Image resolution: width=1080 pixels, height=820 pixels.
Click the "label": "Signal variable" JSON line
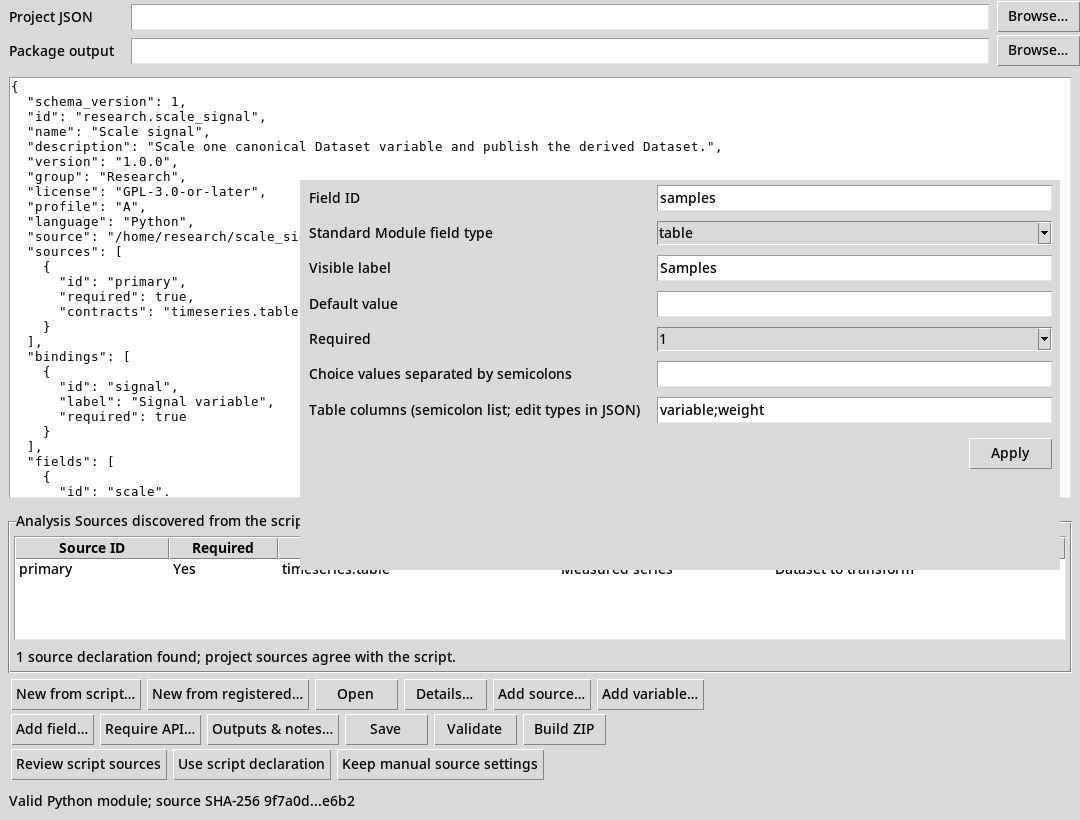[167, 402]
